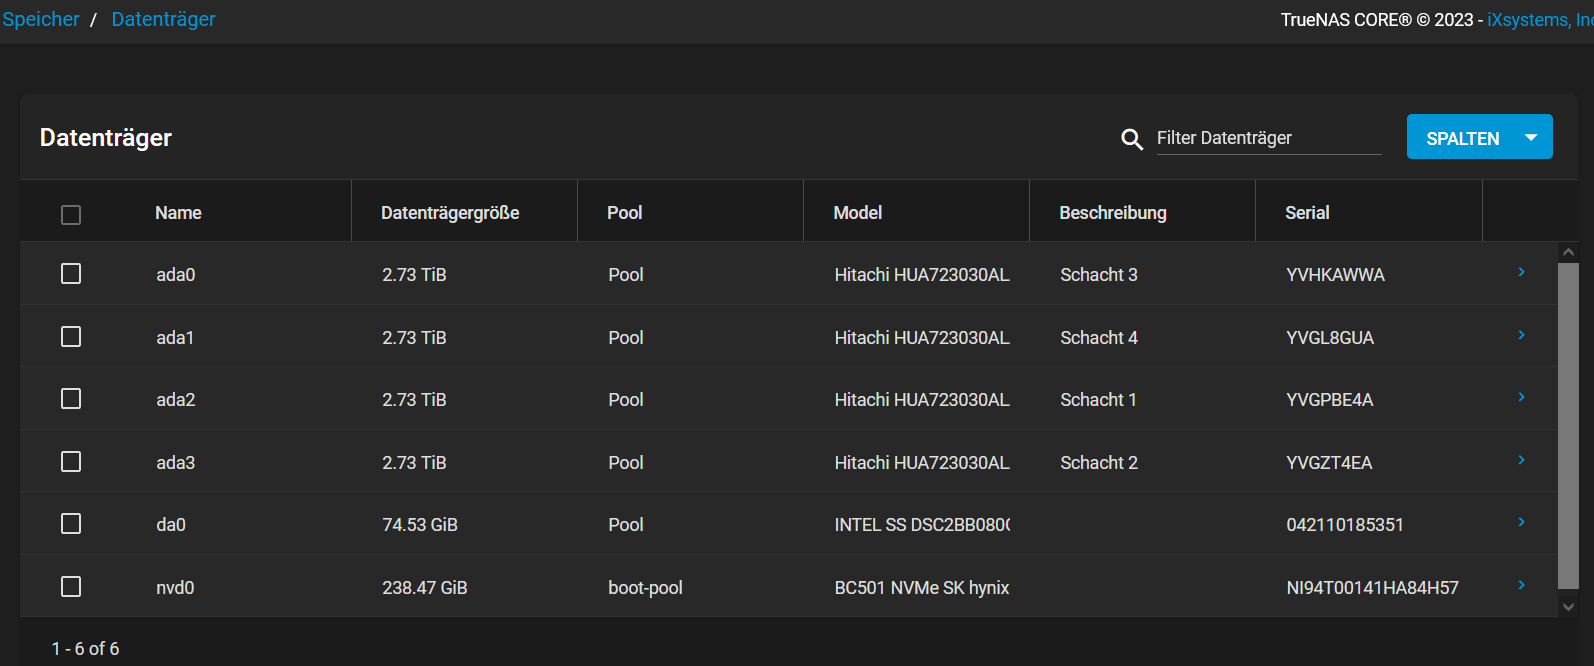The height and width of the screenshot is (666, 1594).
Task: Go to Speicher breadcrumb link
Action: click(x=41, y=19)
